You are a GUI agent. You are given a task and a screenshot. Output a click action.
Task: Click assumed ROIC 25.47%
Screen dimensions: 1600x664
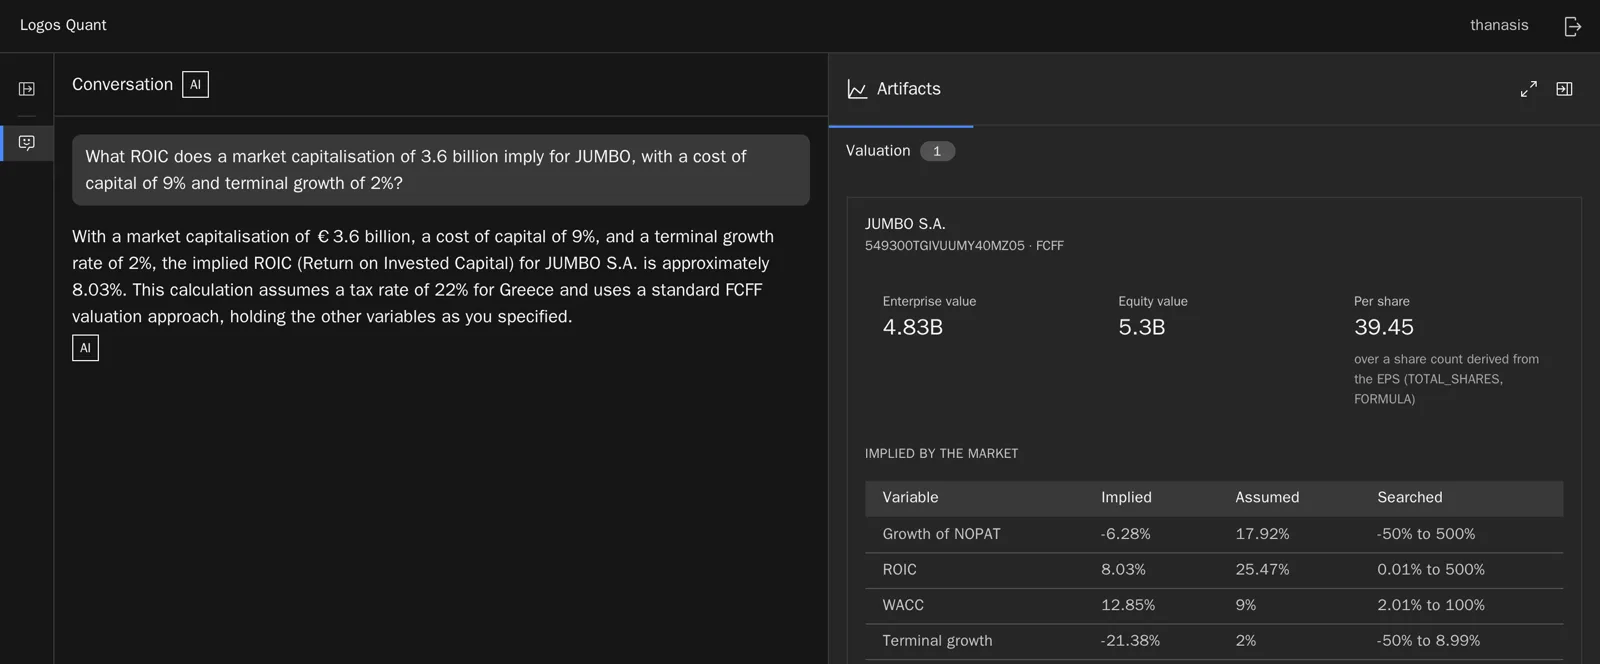[1262, 570]
